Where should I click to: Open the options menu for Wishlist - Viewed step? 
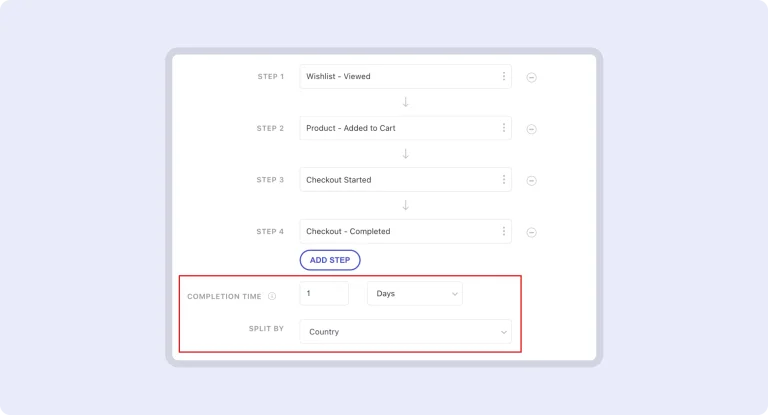pyautogui.click(x=503, y=77)
